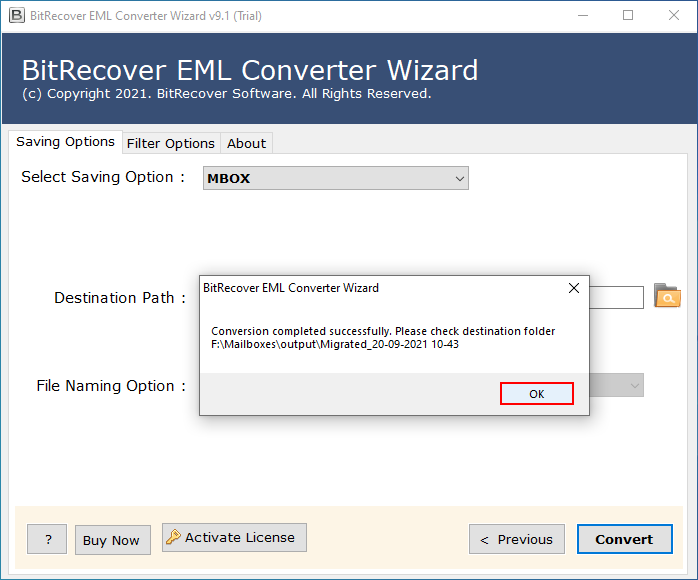Click the question mark help button
The width and height of the screenshot is (698, 580).
coord(47,539)
